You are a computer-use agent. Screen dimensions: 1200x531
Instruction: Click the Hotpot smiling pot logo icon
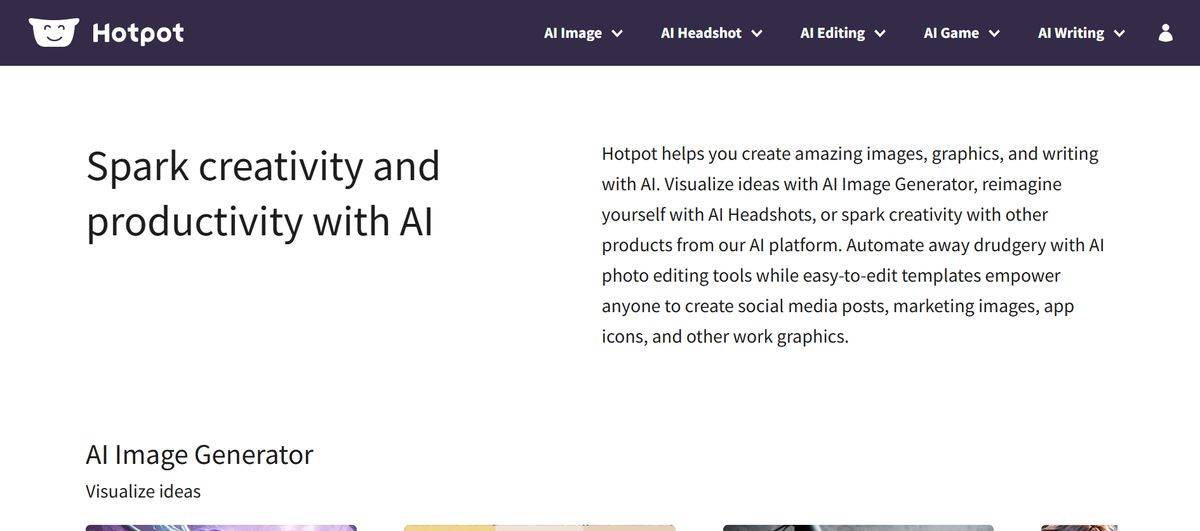53,32
